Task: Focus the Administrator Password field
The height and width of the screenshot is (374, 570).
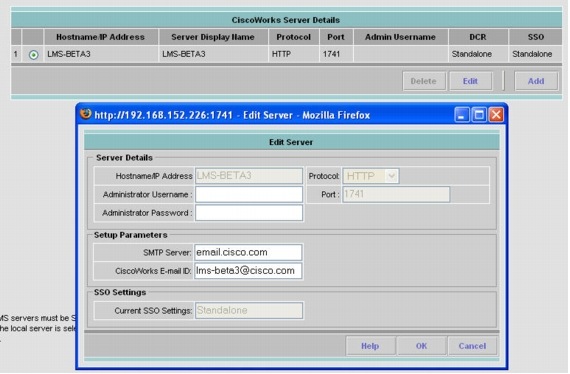Action: [x=249, y=213]
